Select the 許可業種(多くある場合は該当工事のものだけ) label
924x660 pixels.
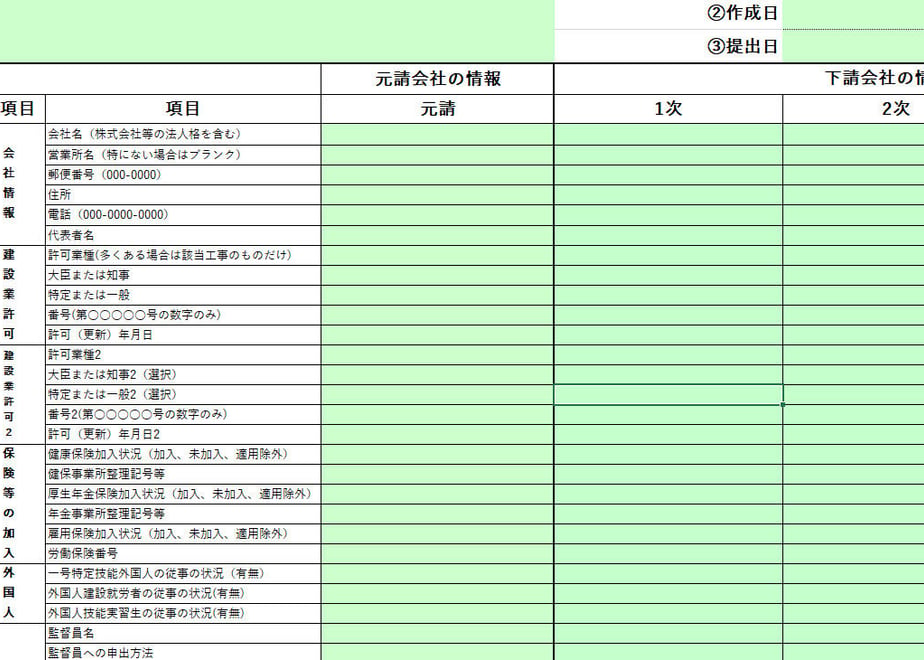point(170,255)
